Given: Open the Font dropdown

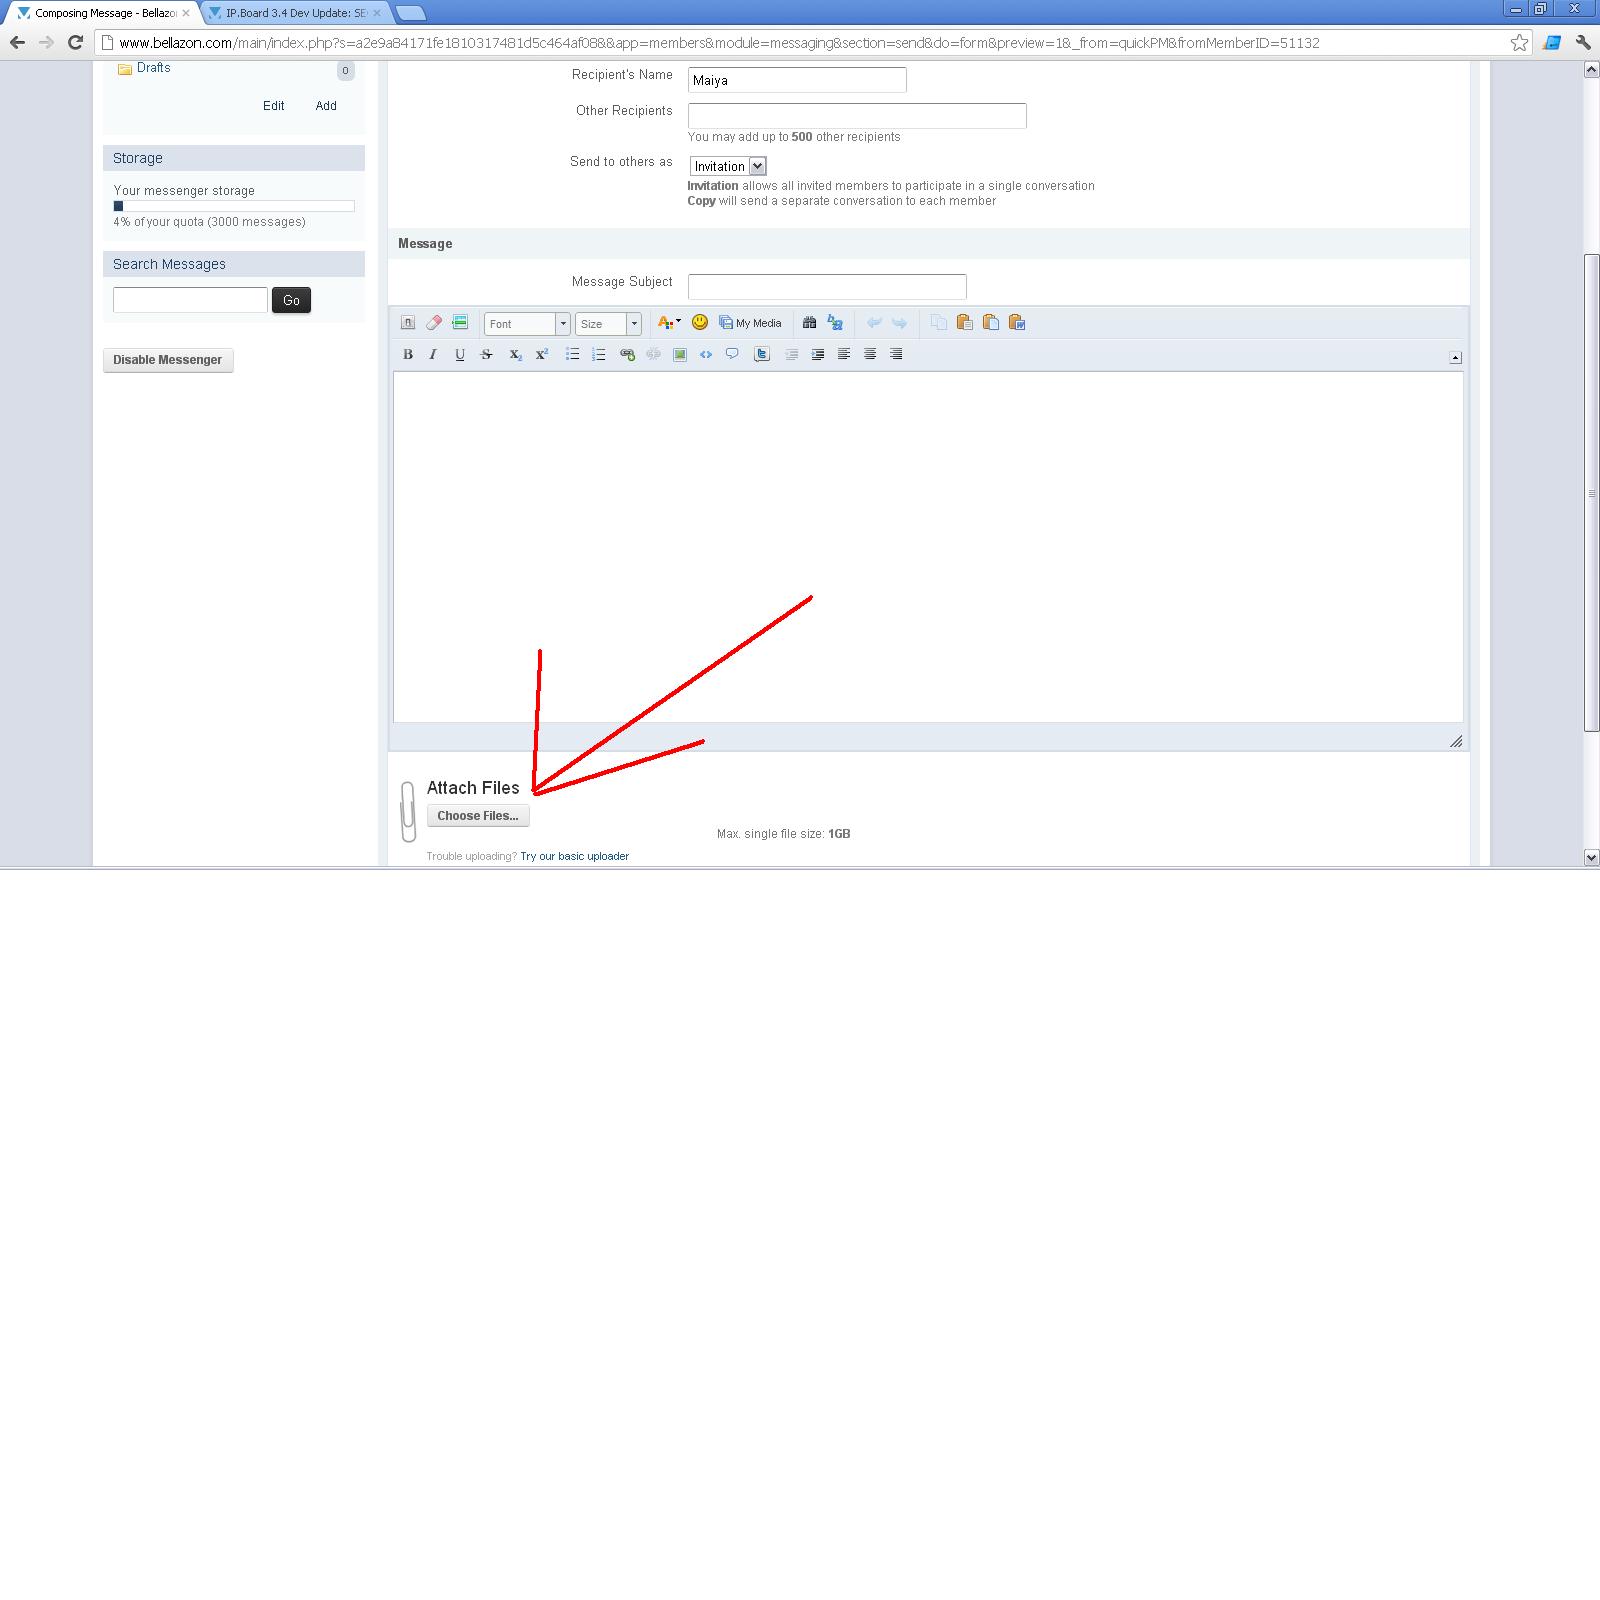Looking at the screenshot, I should tap(527, 324).
